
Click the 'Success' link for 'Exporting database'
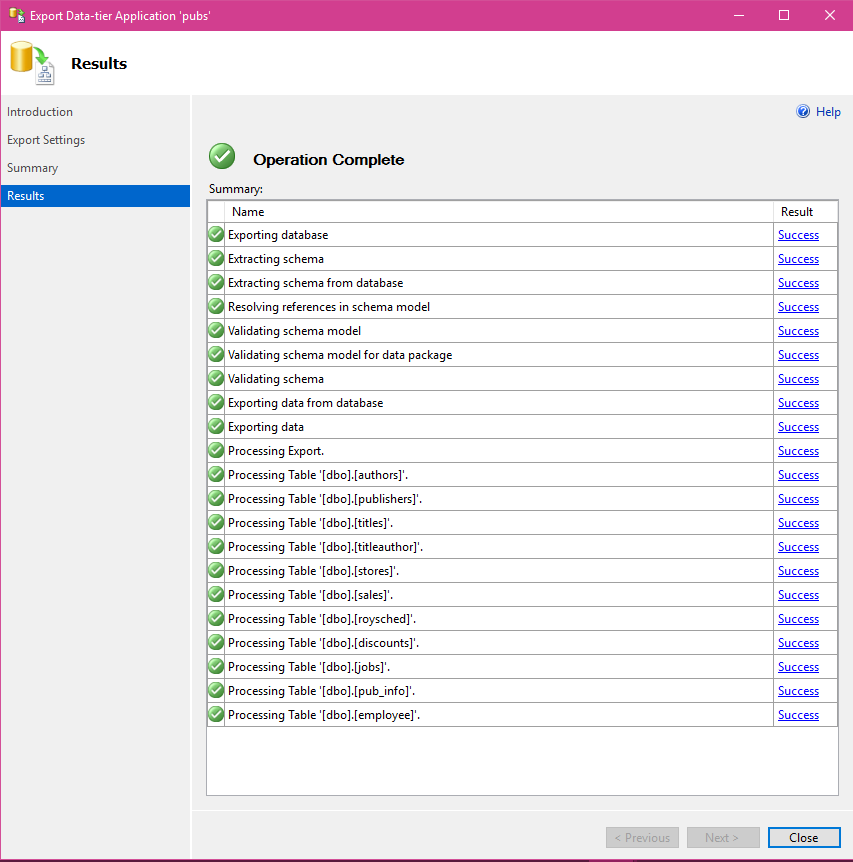[798, 234]
